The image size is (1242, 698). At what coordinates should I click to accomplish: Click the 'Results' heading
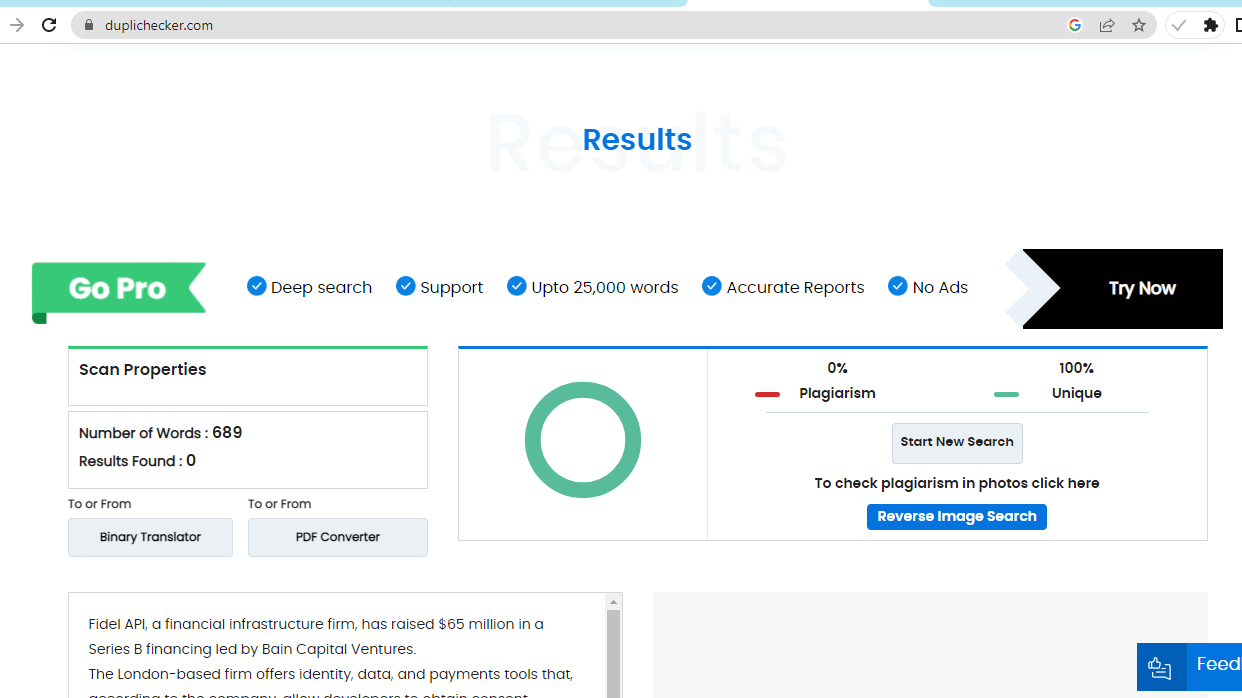click(637, 140)
